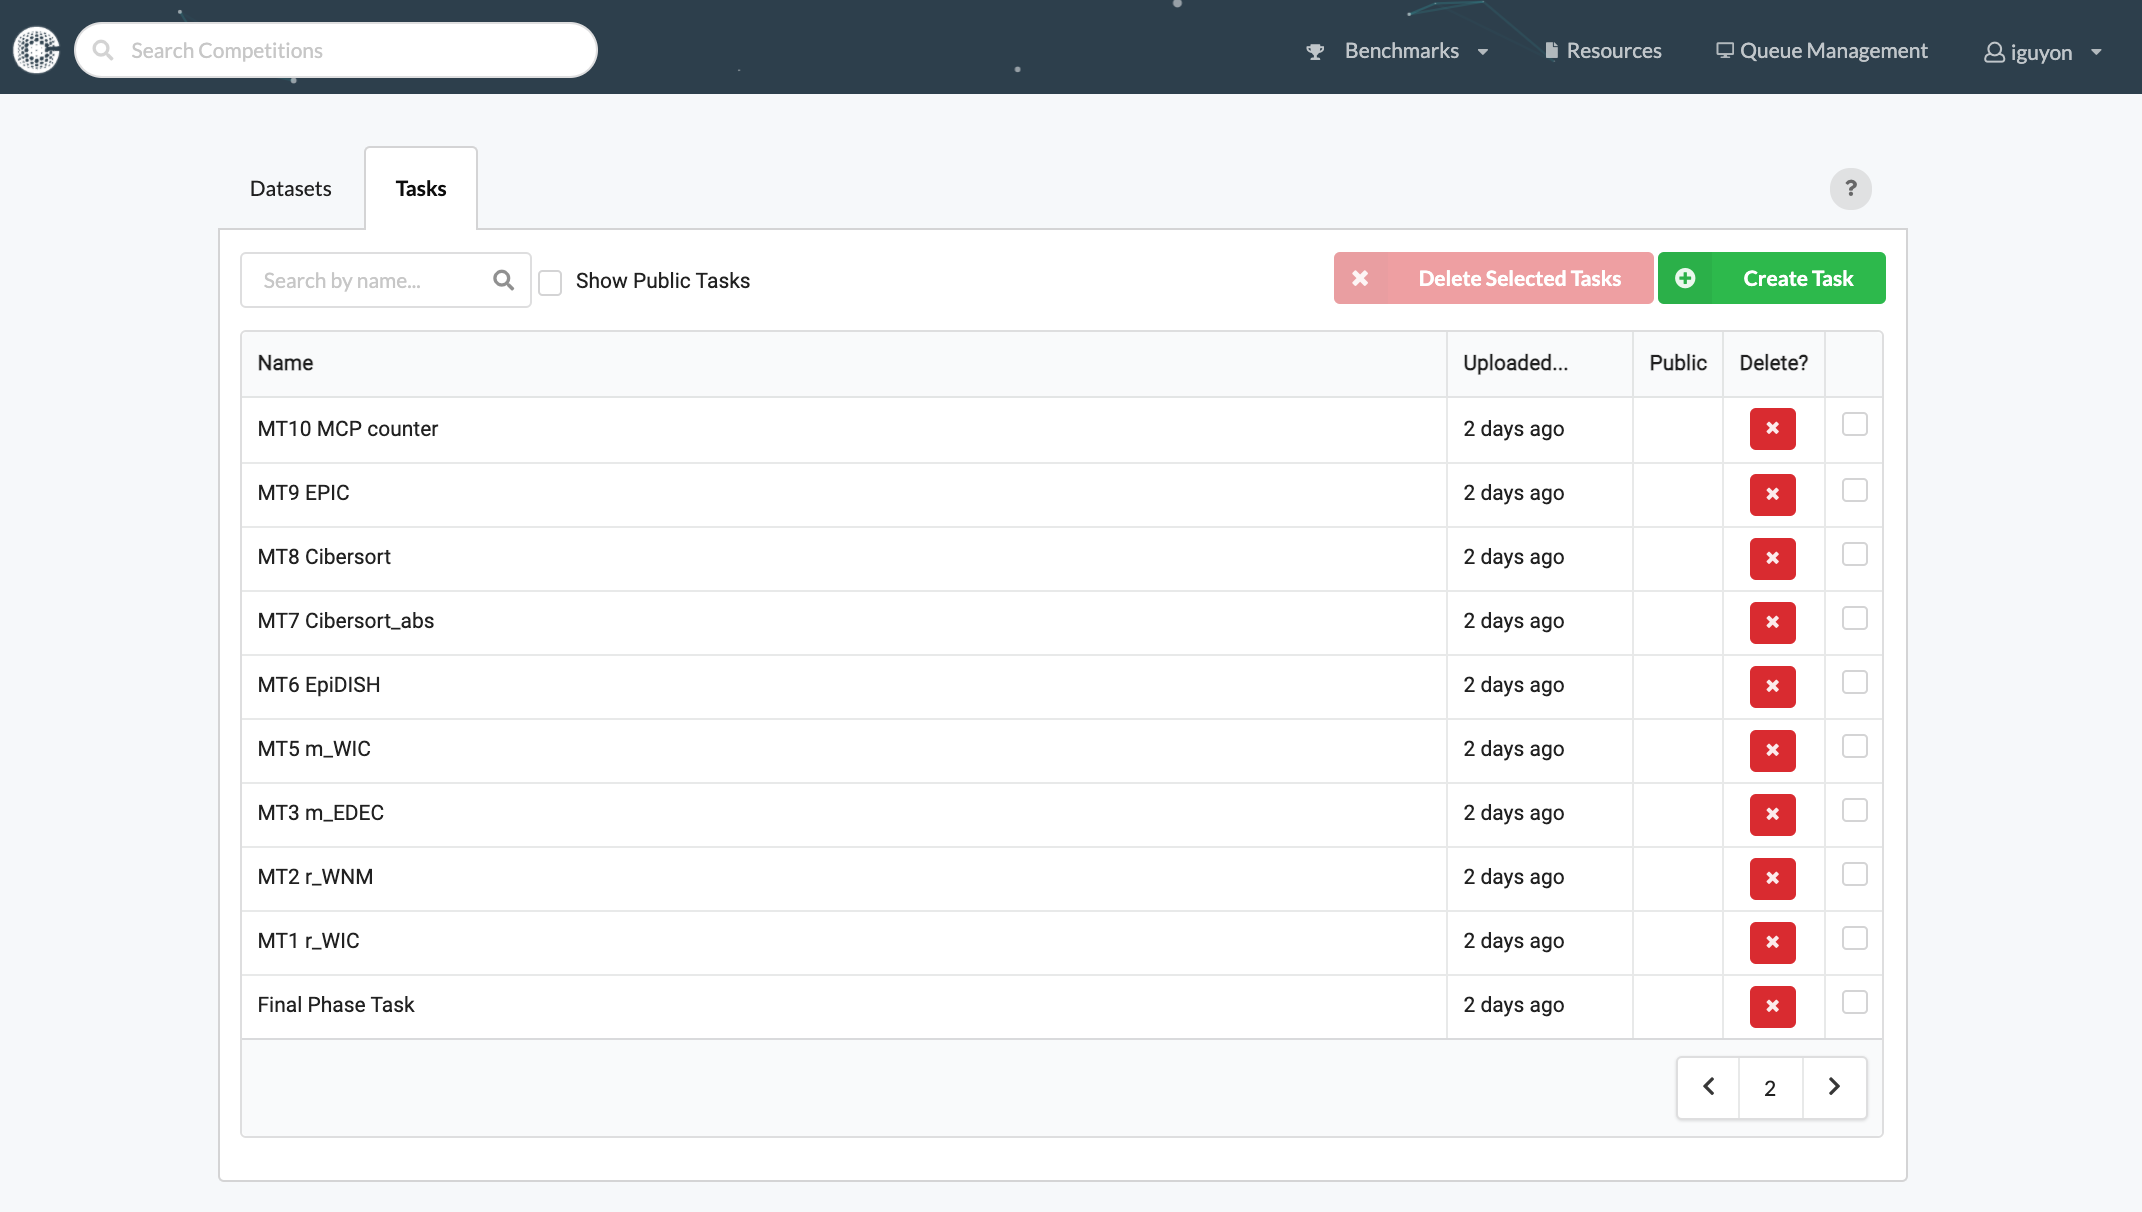Click Create Task
2142x1212 pixels.
1797,278
